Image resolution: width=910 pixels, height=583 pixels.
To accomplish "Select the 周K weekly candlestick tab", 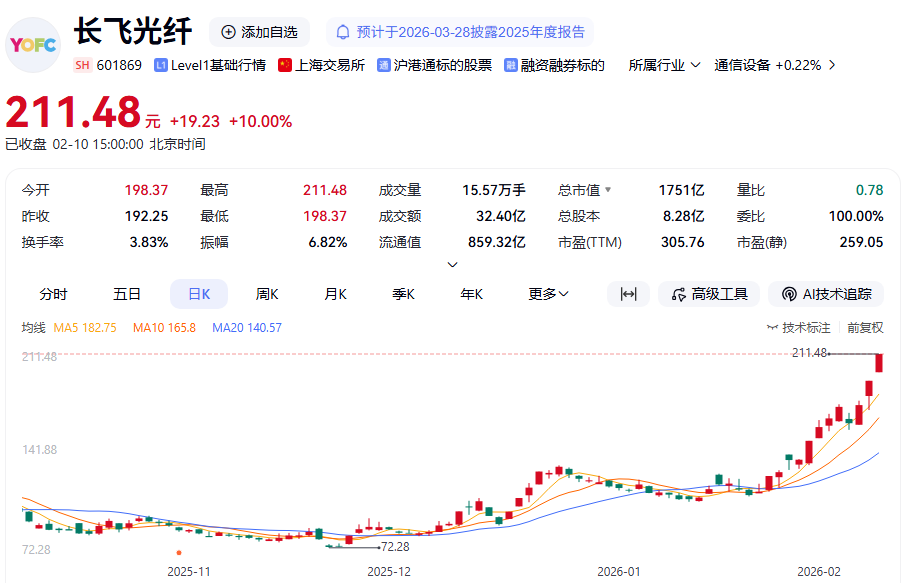I will 267,294.
